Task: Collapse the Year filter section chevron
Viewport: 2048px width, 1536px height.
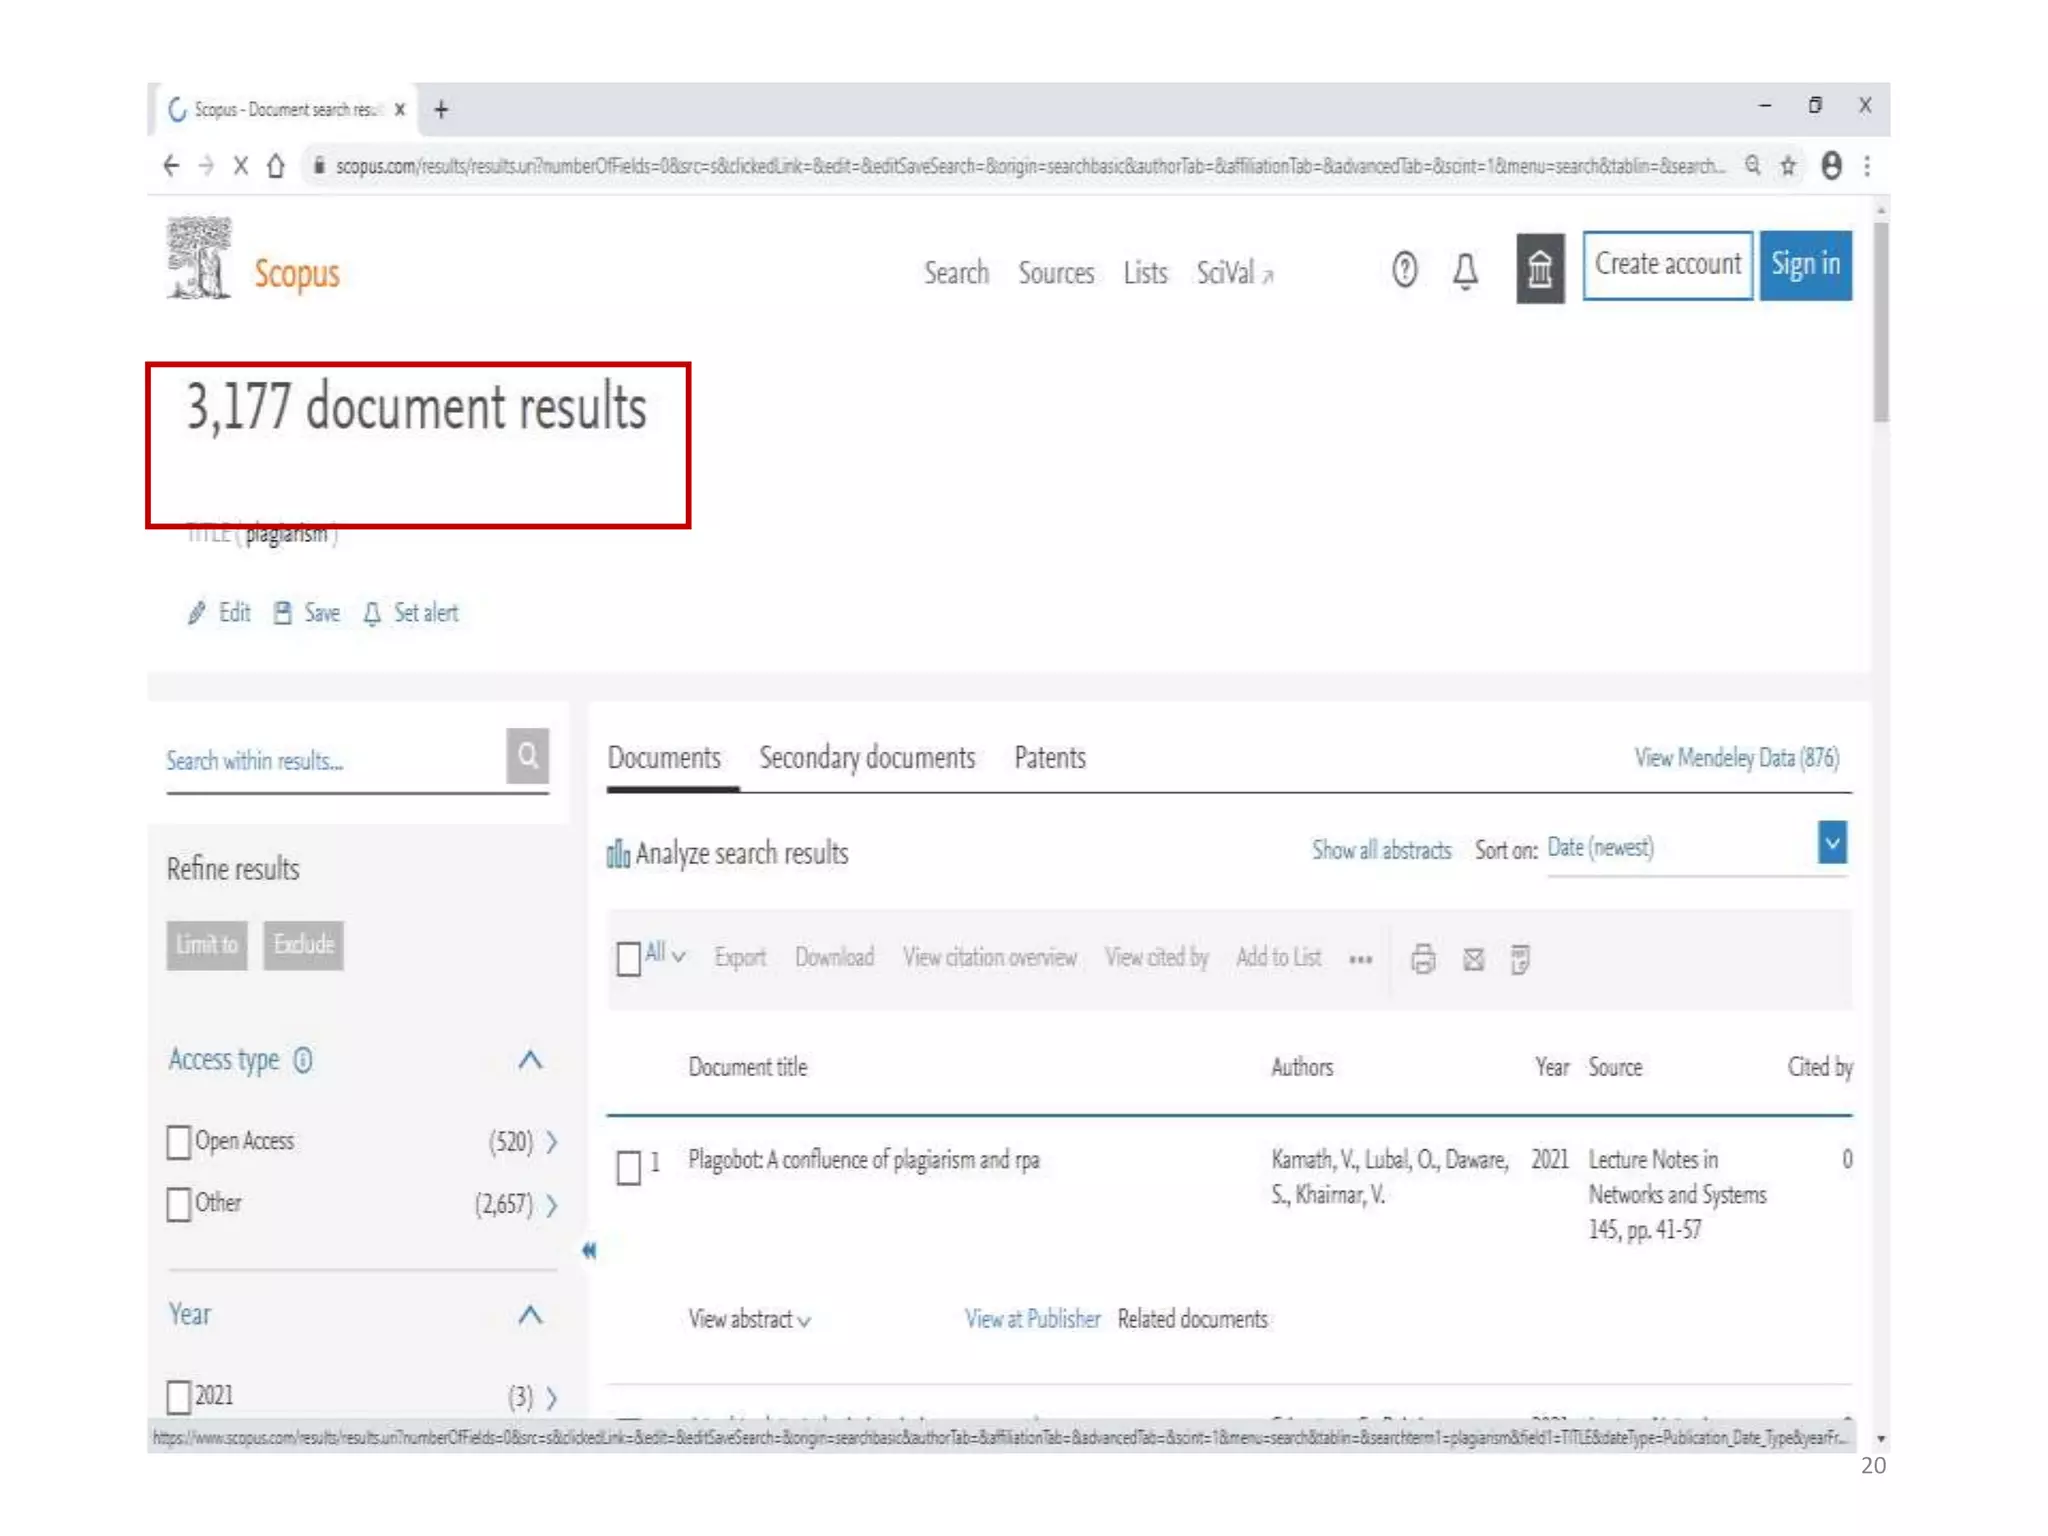Action: tap(530, 1314)
